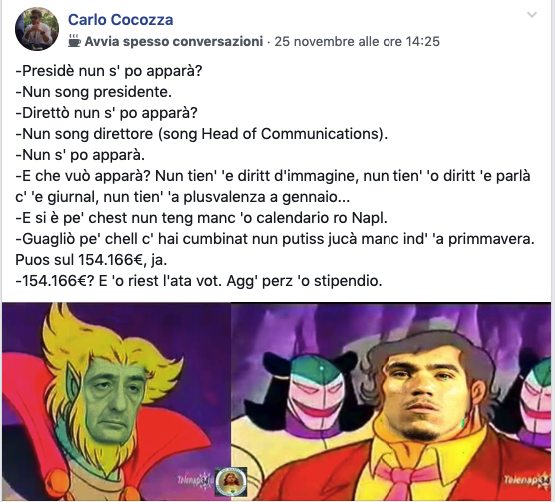The width and height of the screenshot is (555, 502).
Task: Open Carlo Cocozza's round profile picture
Action: tap(37, 29)
